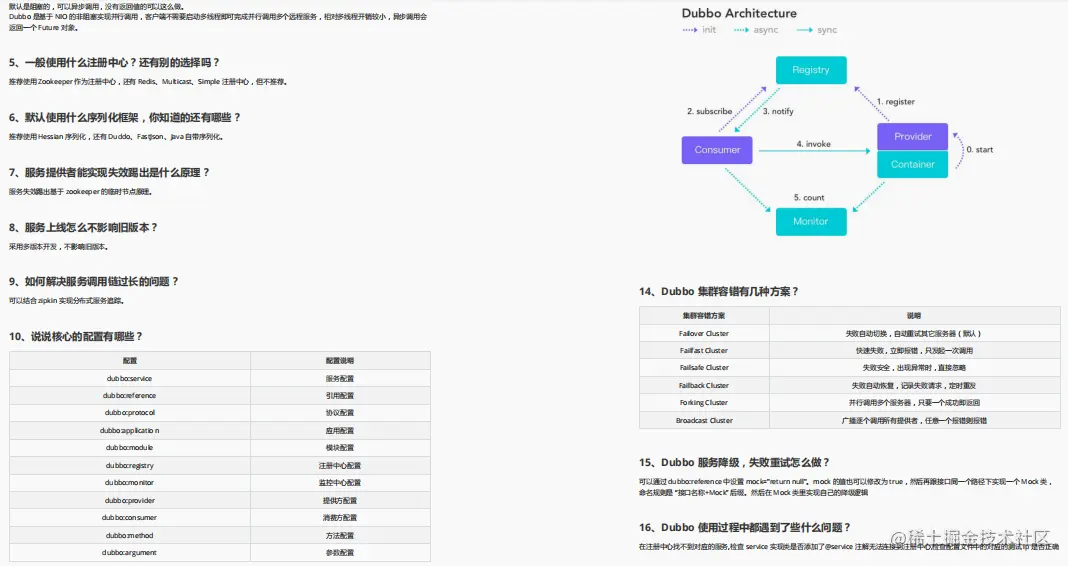Click heading 10 about 核心的配置
Viewport: 1068px width, 566px height.
pyautogui.click(x=76, y=336)
